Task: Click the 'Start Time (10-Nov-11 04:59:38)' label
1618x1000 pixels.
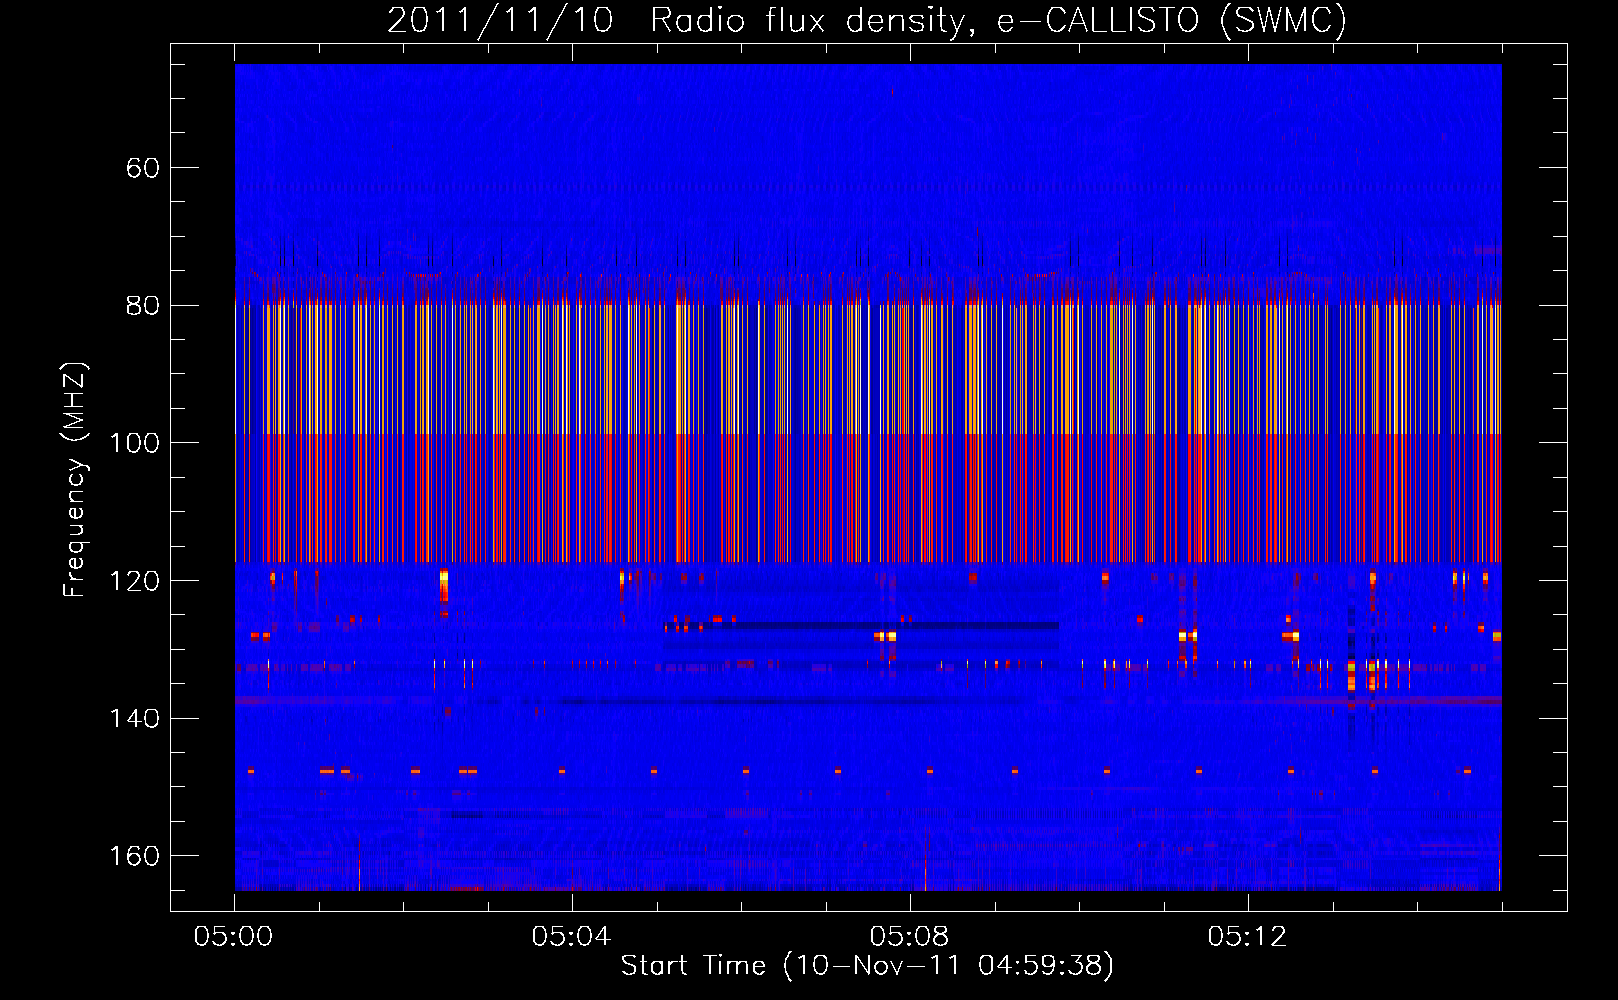Action: pyautogui.click(x=867, y=966)
